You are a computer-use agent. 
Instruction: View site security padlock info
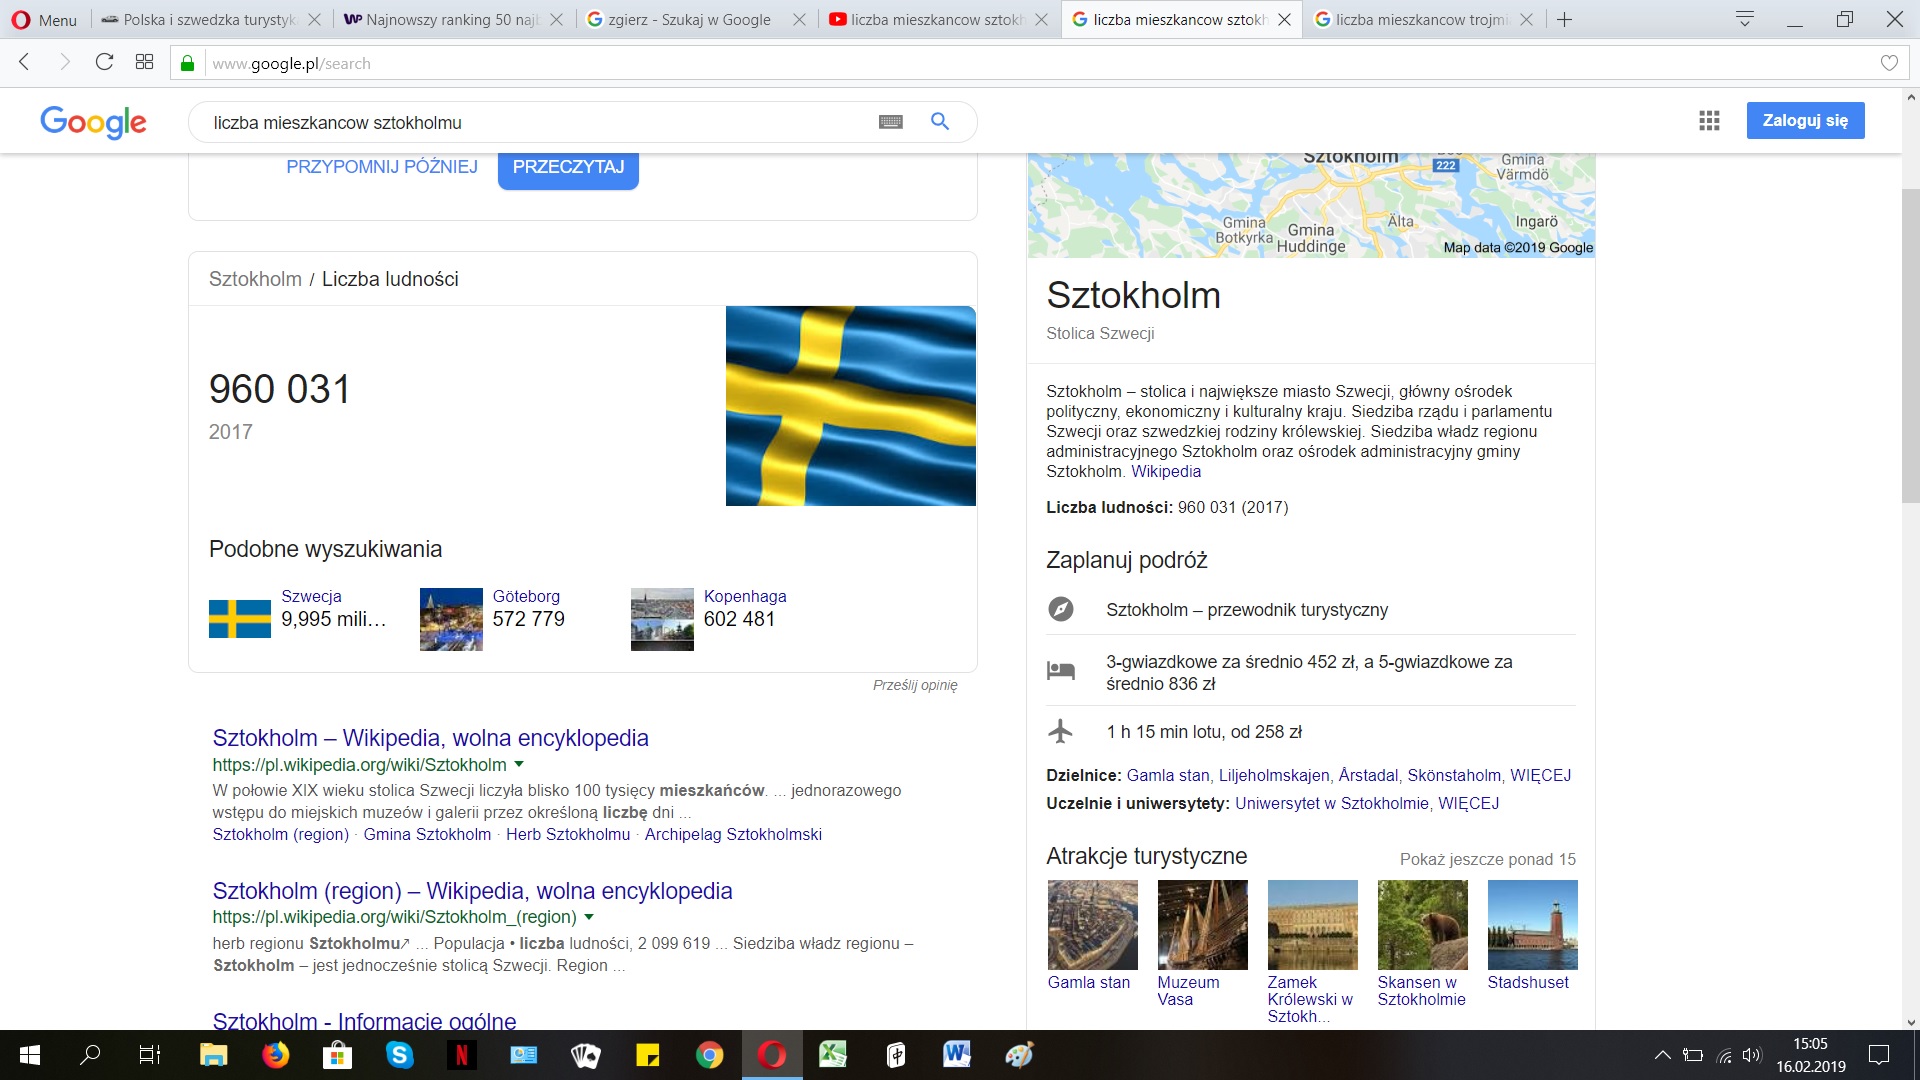187,63
